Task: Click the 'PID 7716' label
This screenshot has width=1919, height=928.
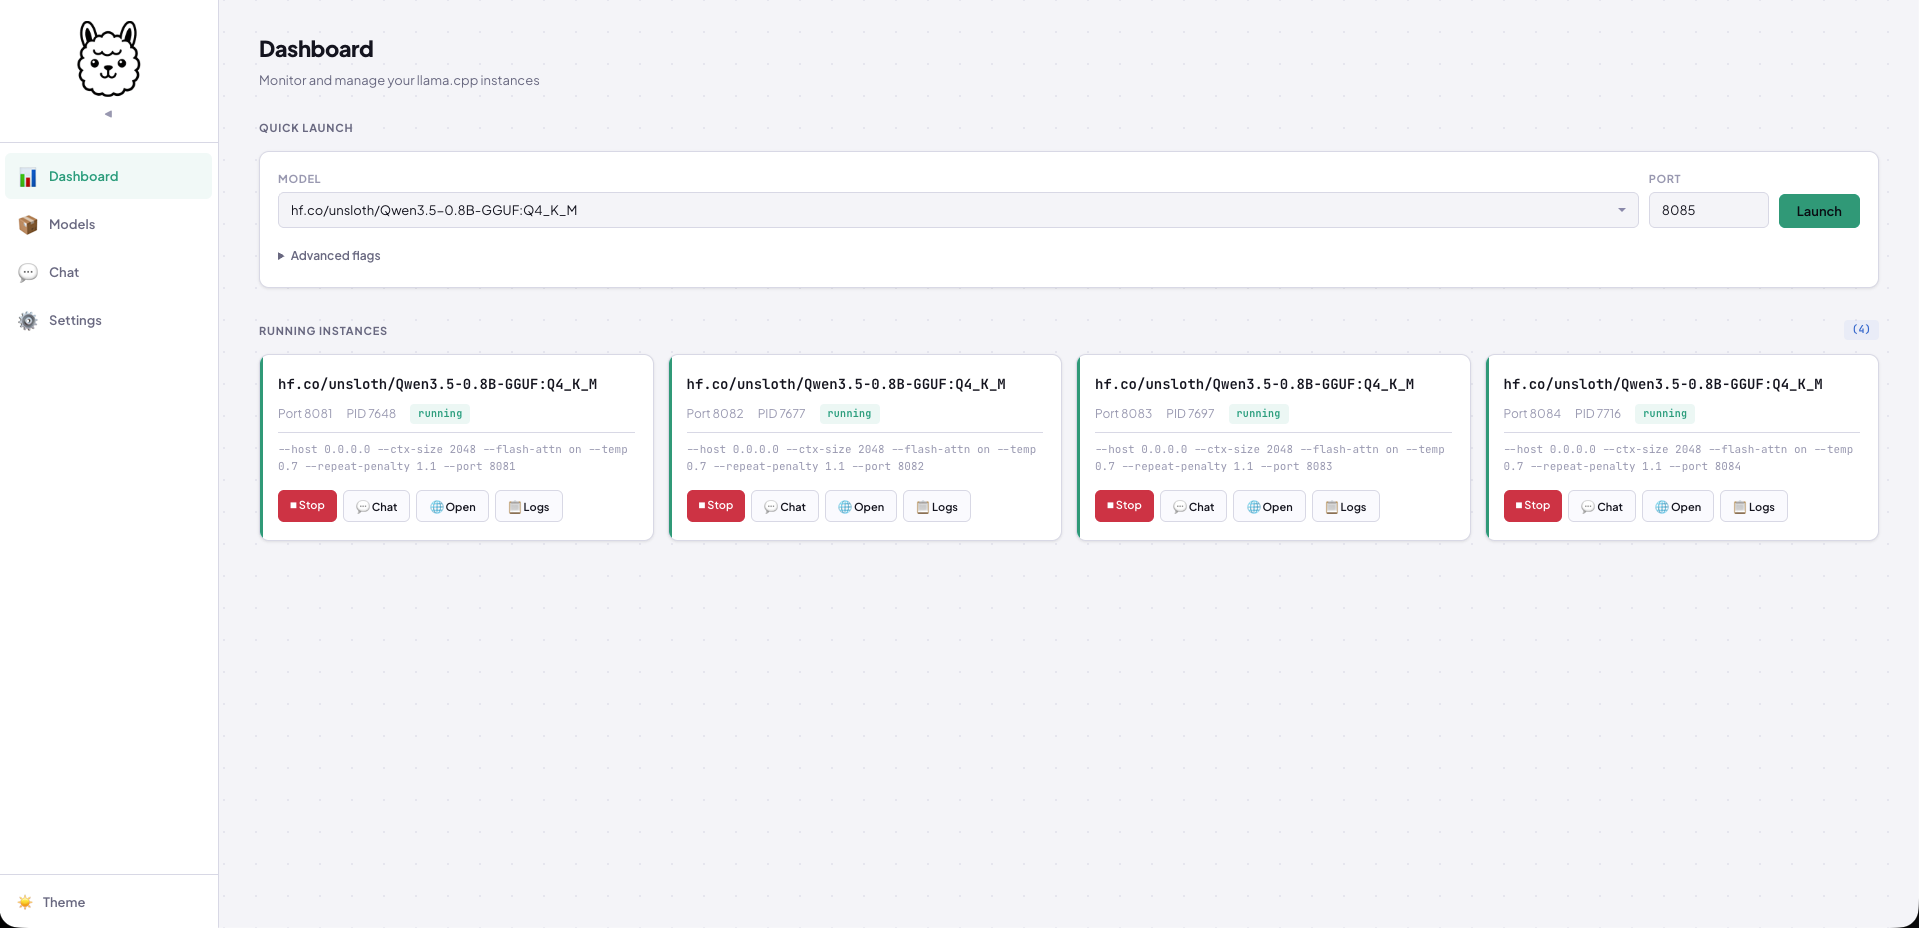Action: [1598, 414]
